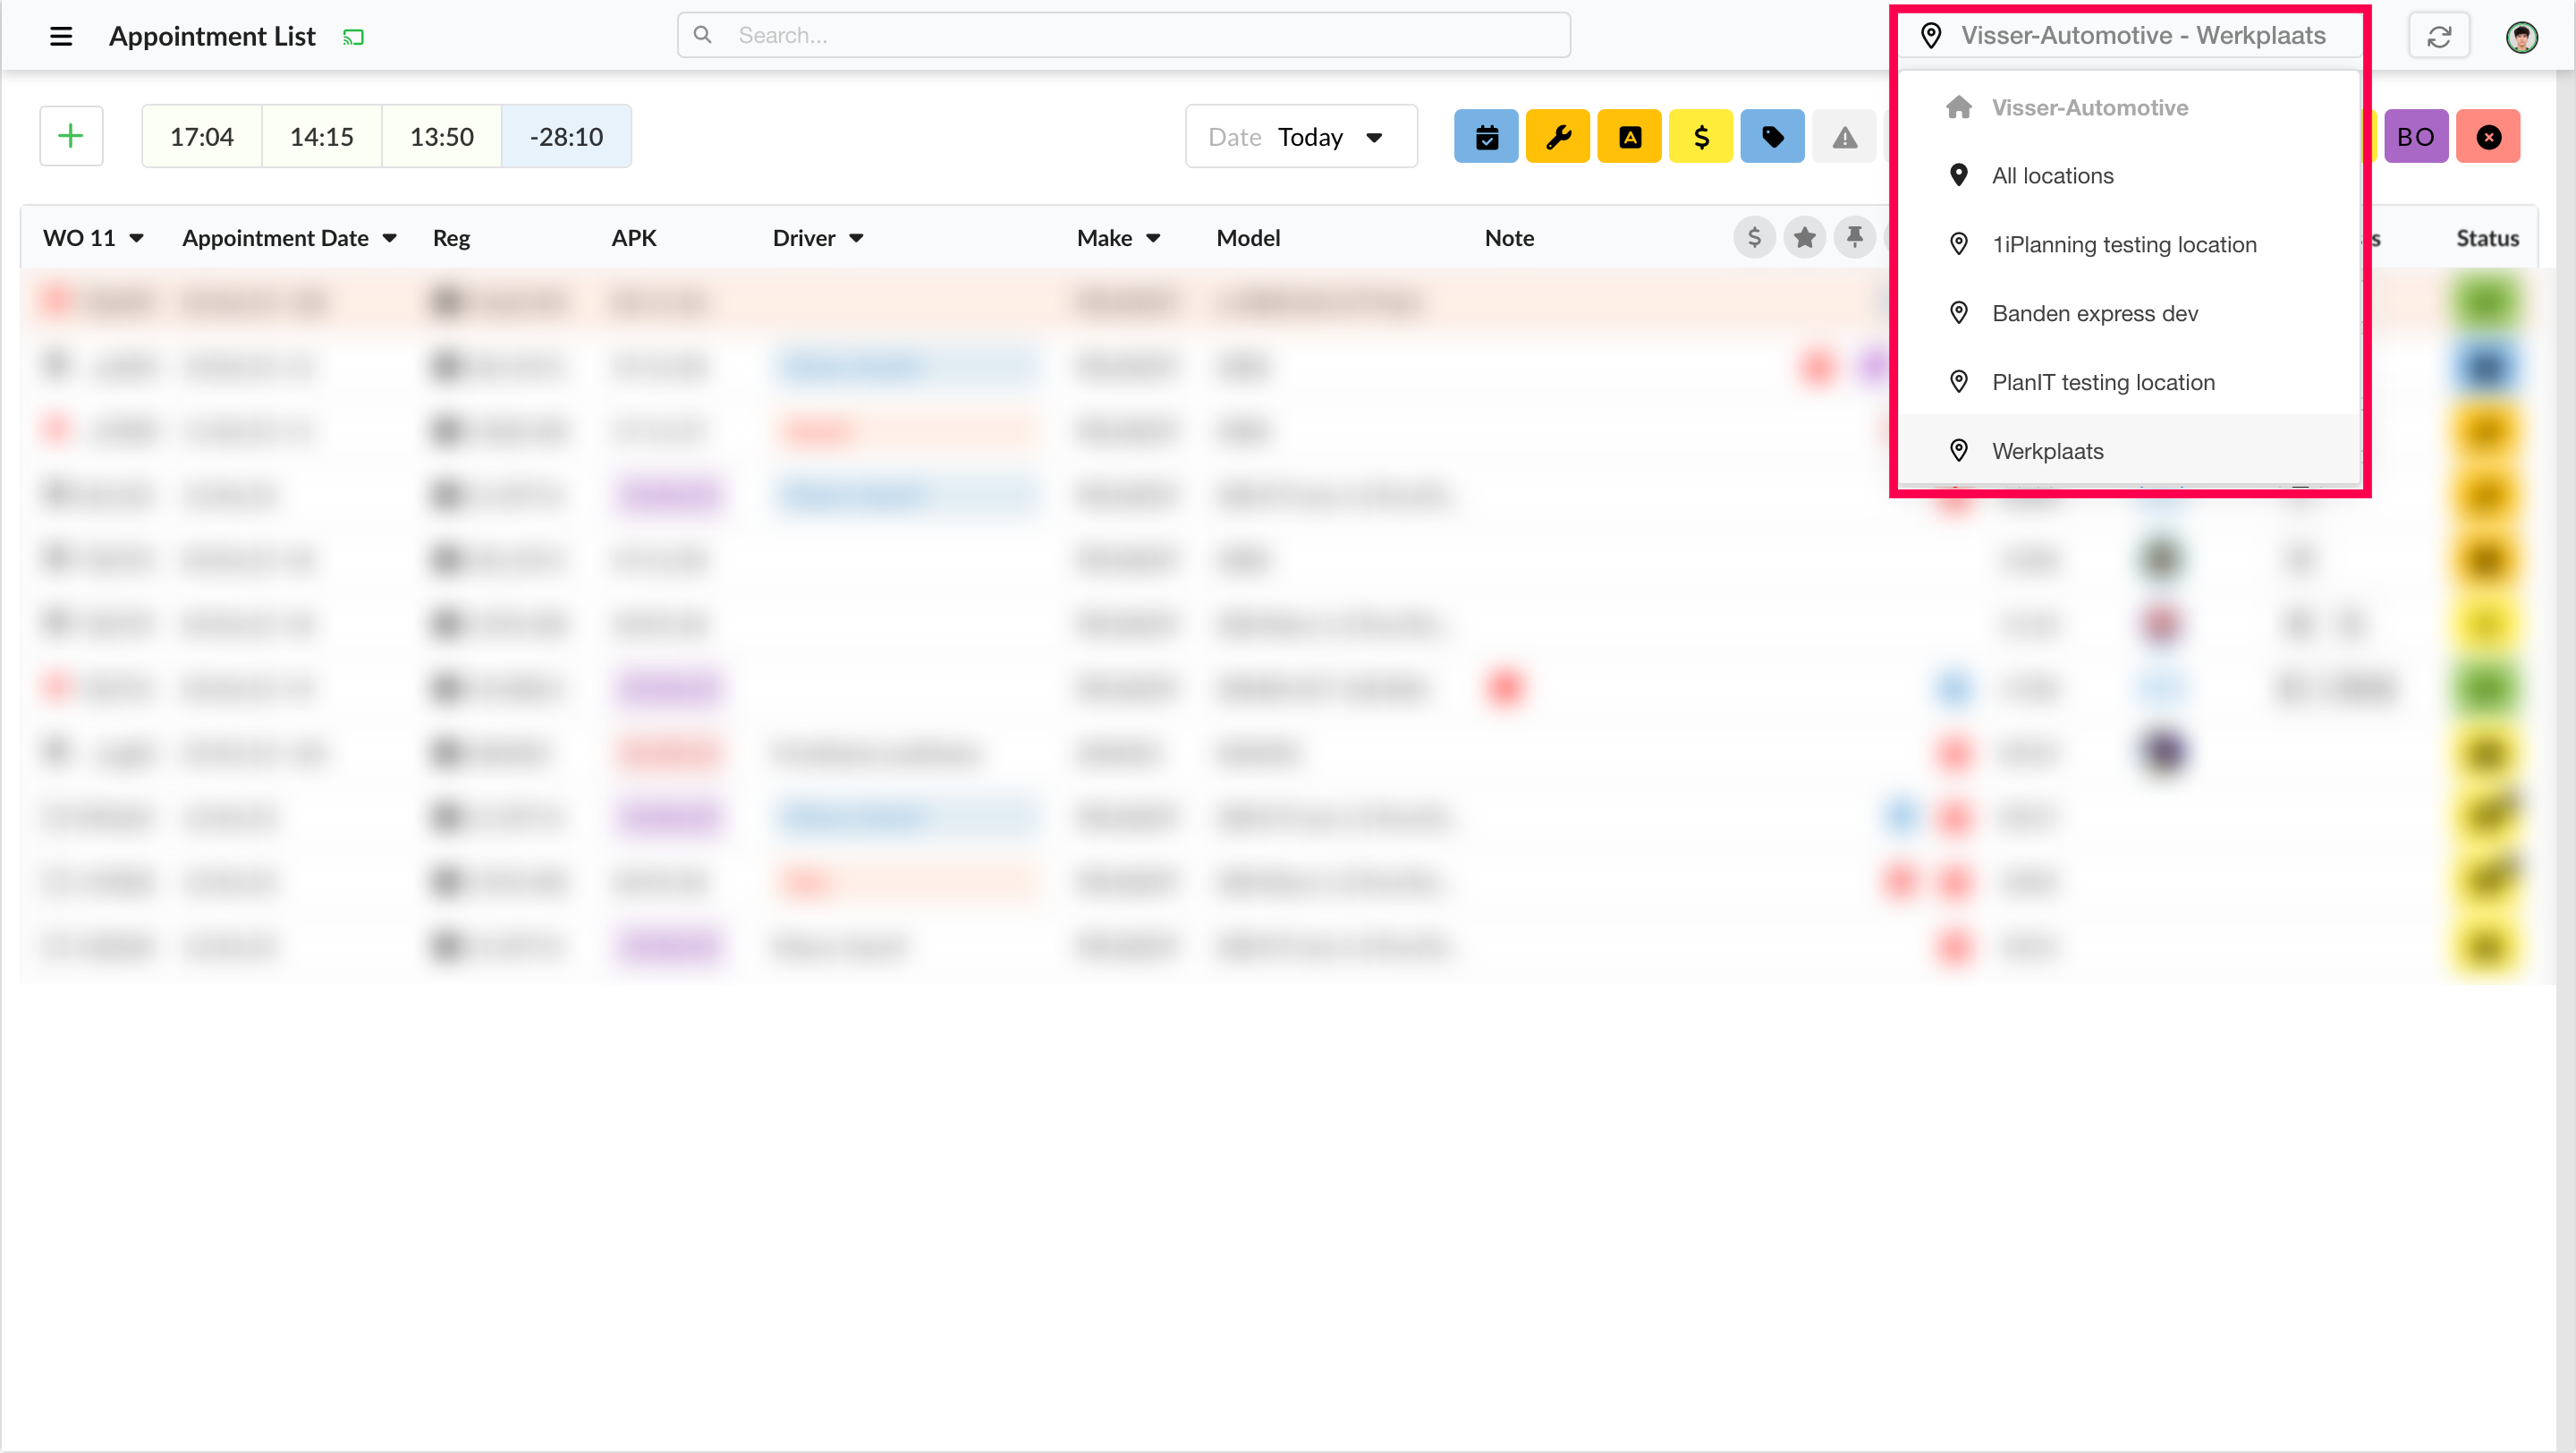Click the red cancelled X filter
This screenshot has width=2576, height=1453.
(x=2488, y=136)
